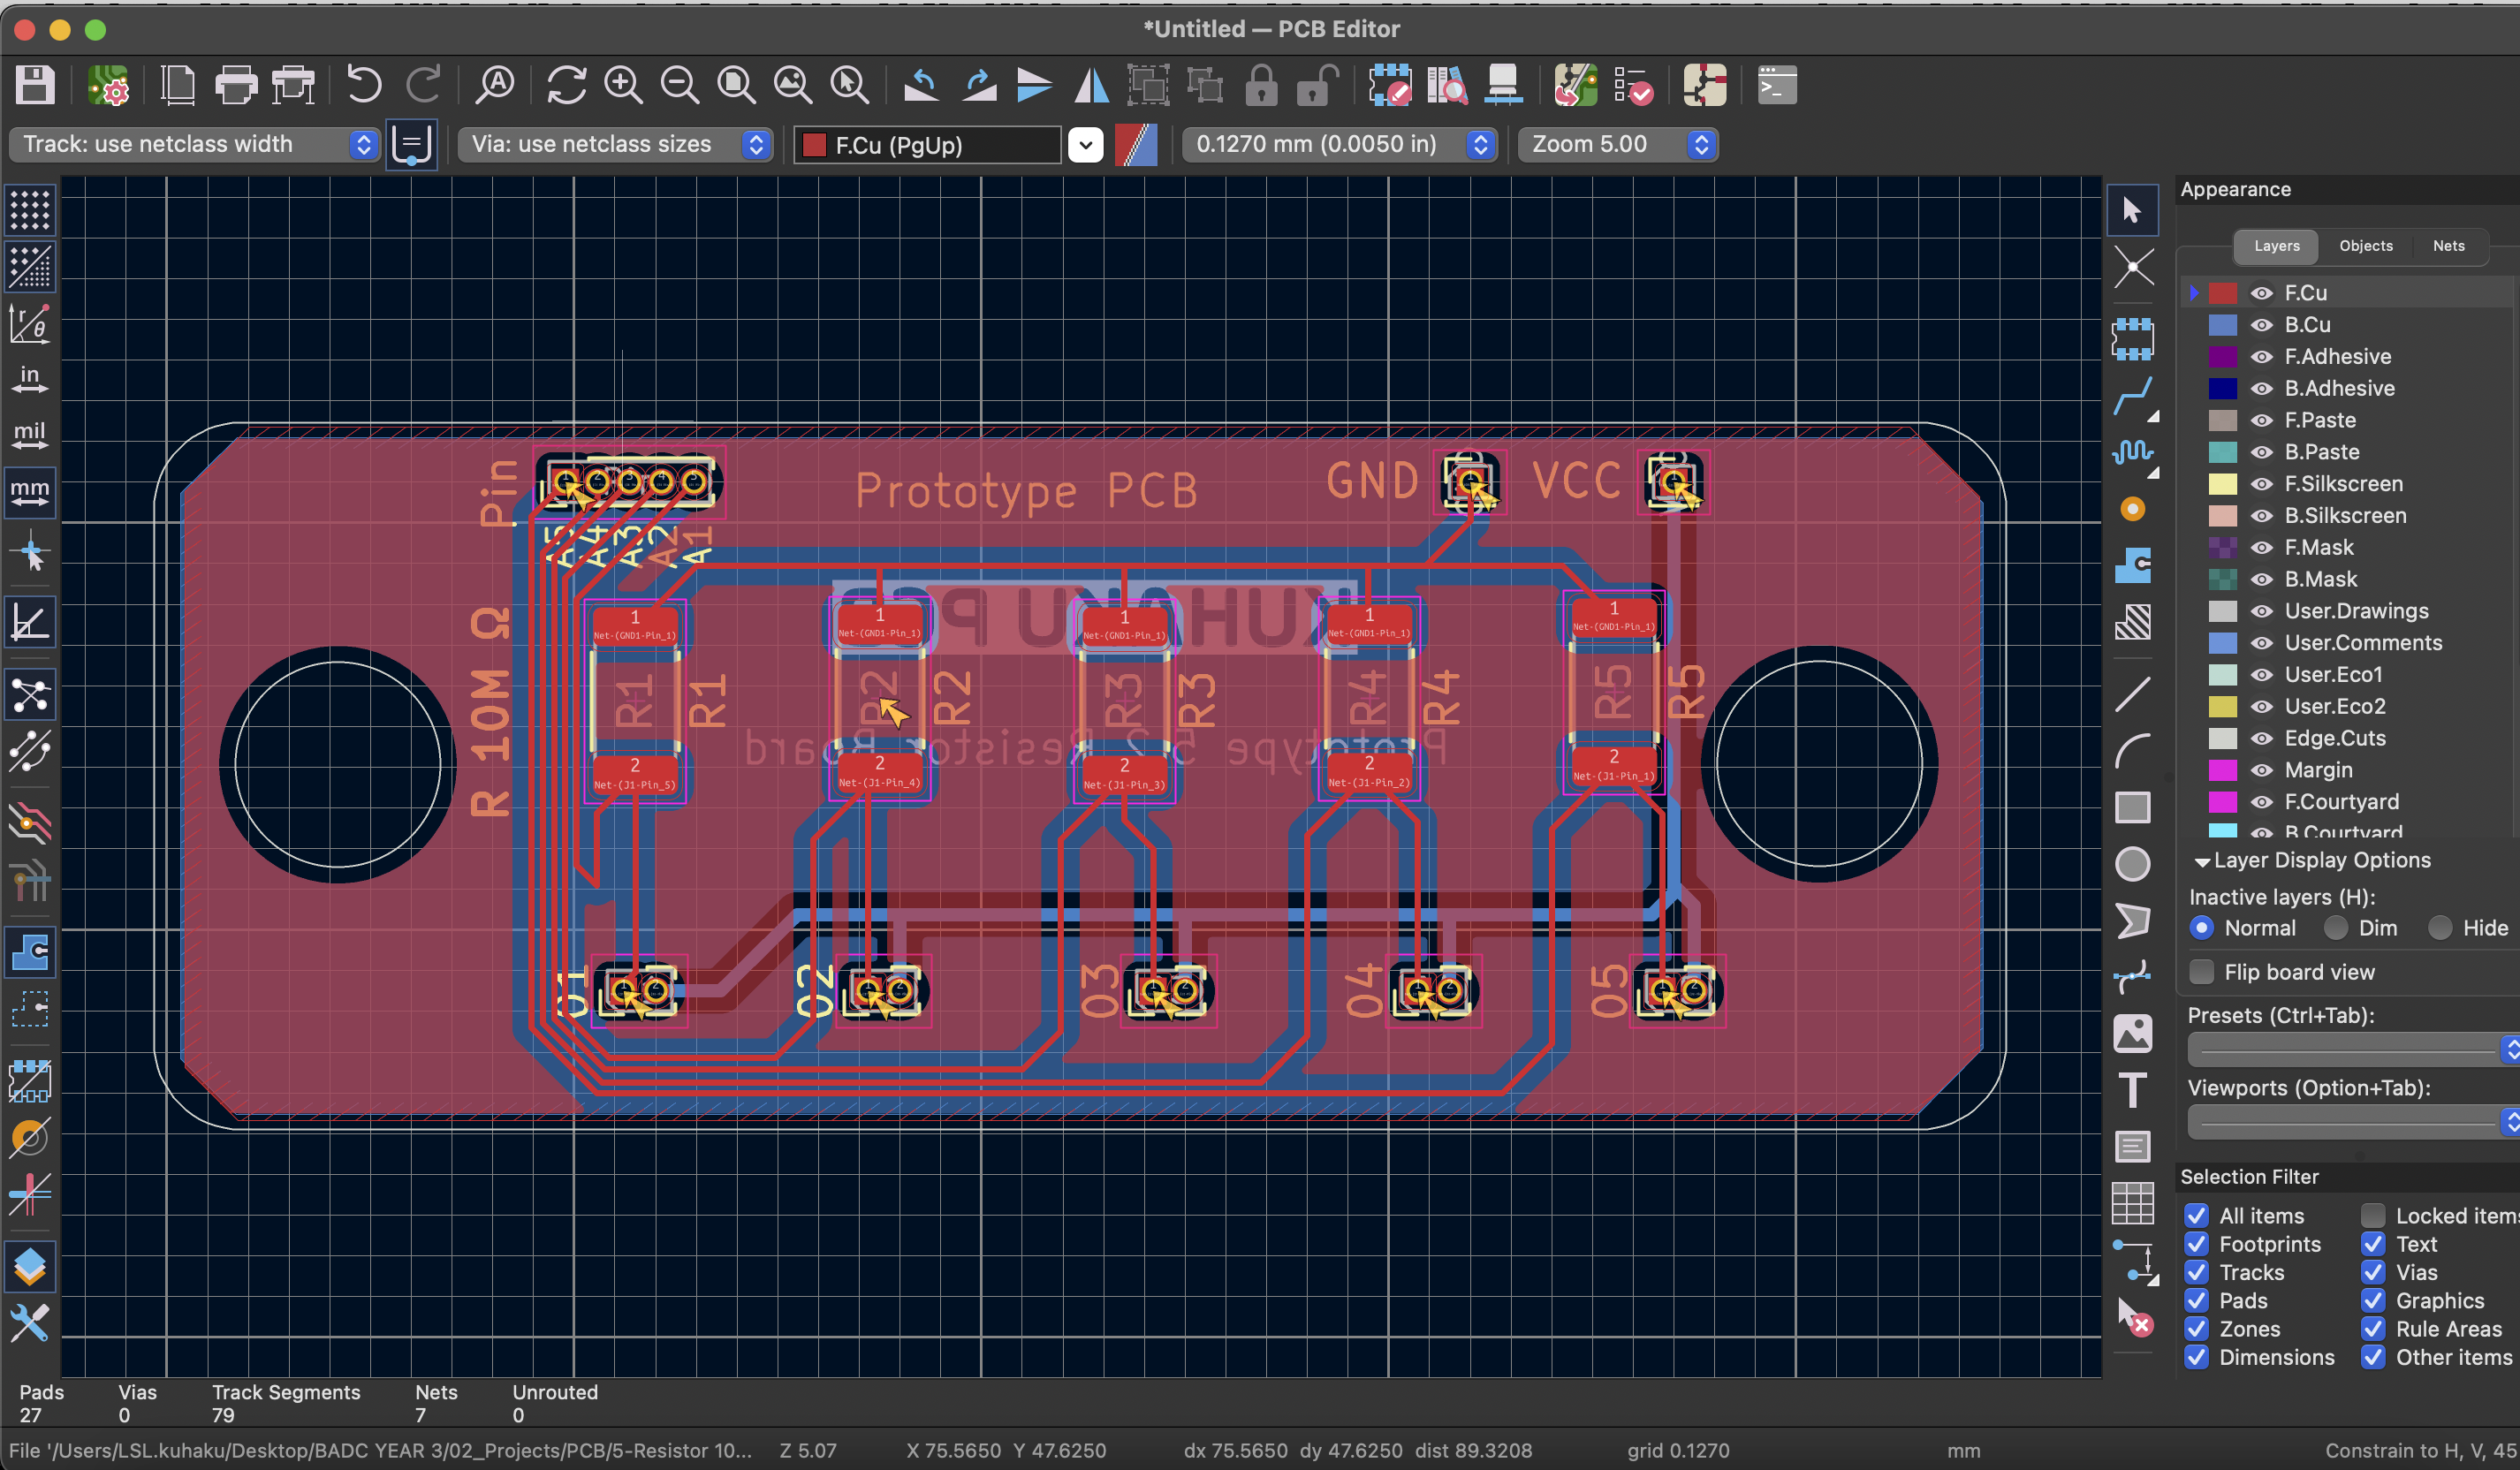Select the Add Text tool
This screenshot has width=2520, height=1470.
2133,1090
